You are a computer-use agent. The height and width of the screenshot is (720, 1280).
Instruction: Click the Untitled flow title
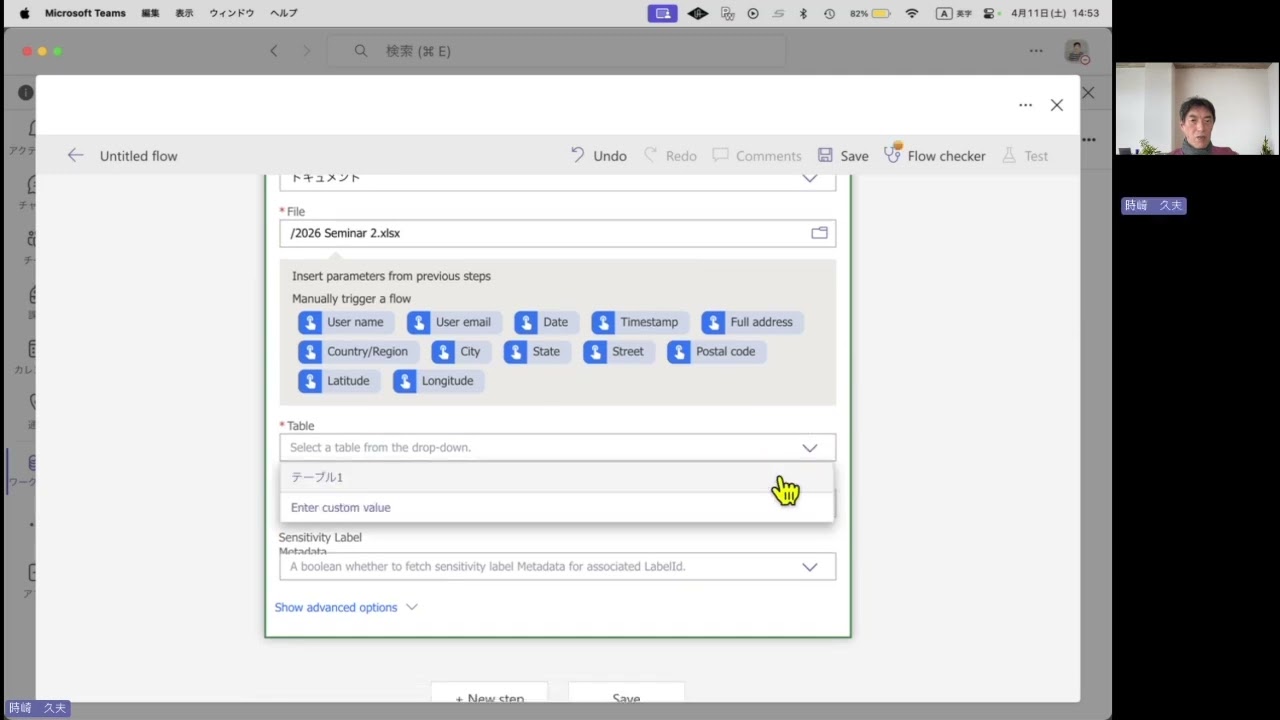(x=139, y=156)
